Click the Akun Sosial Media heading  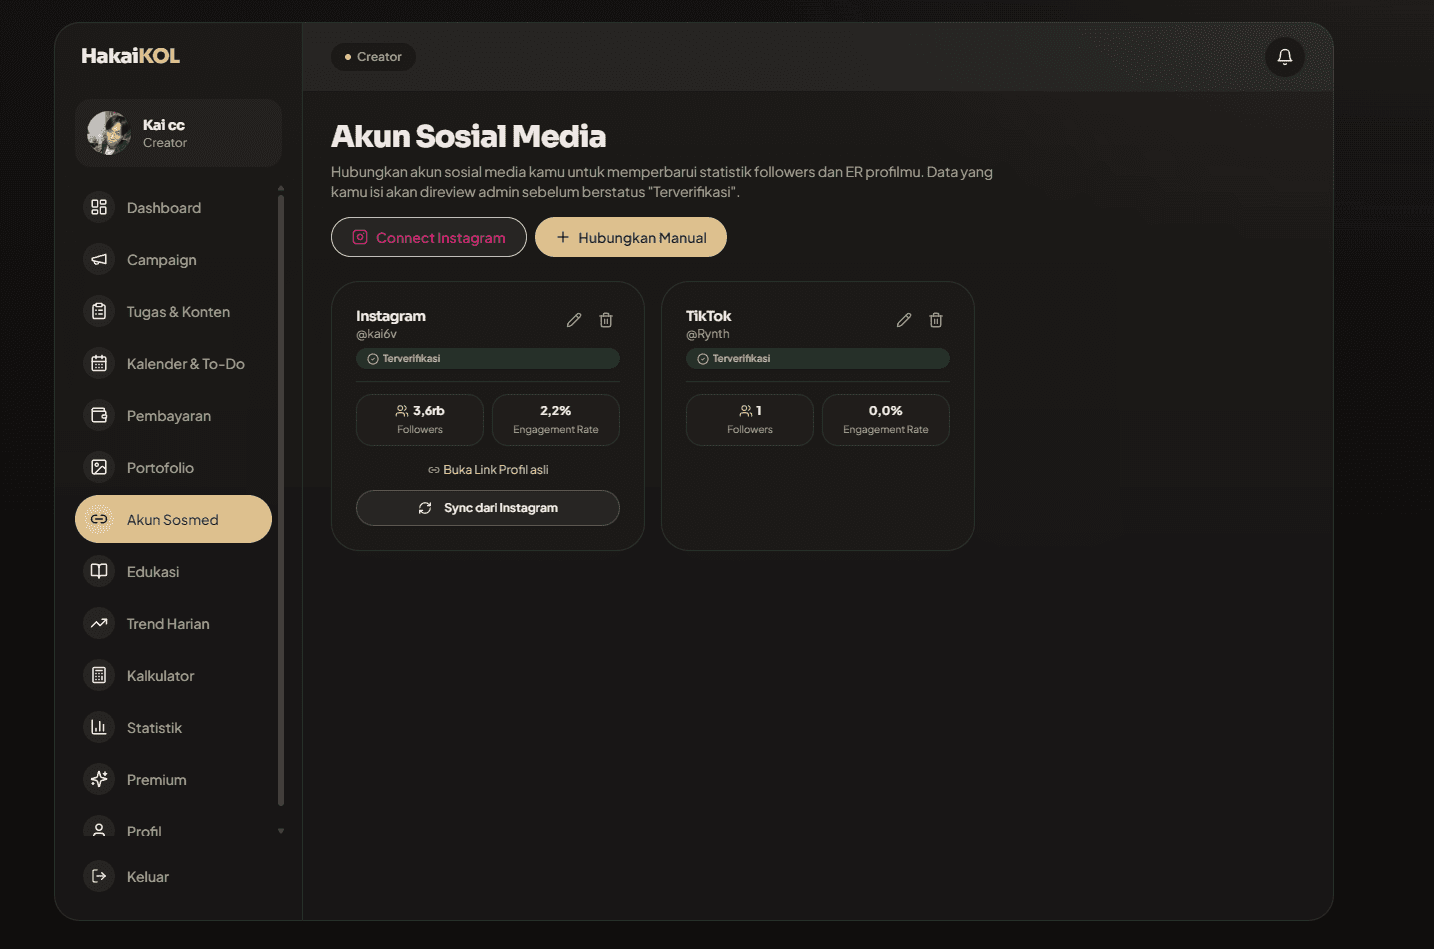468,136
